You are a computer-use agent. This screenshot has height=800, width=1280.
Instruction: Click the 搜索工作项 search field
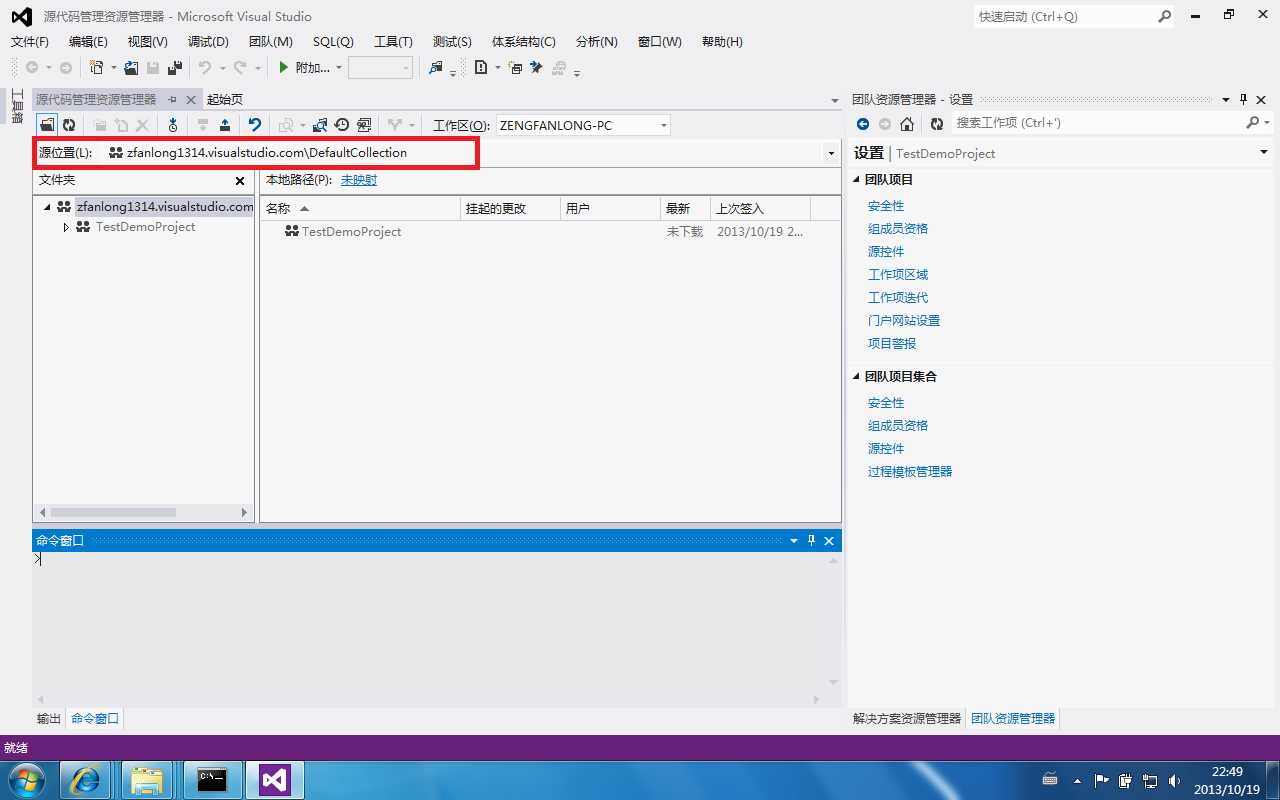1097,123
